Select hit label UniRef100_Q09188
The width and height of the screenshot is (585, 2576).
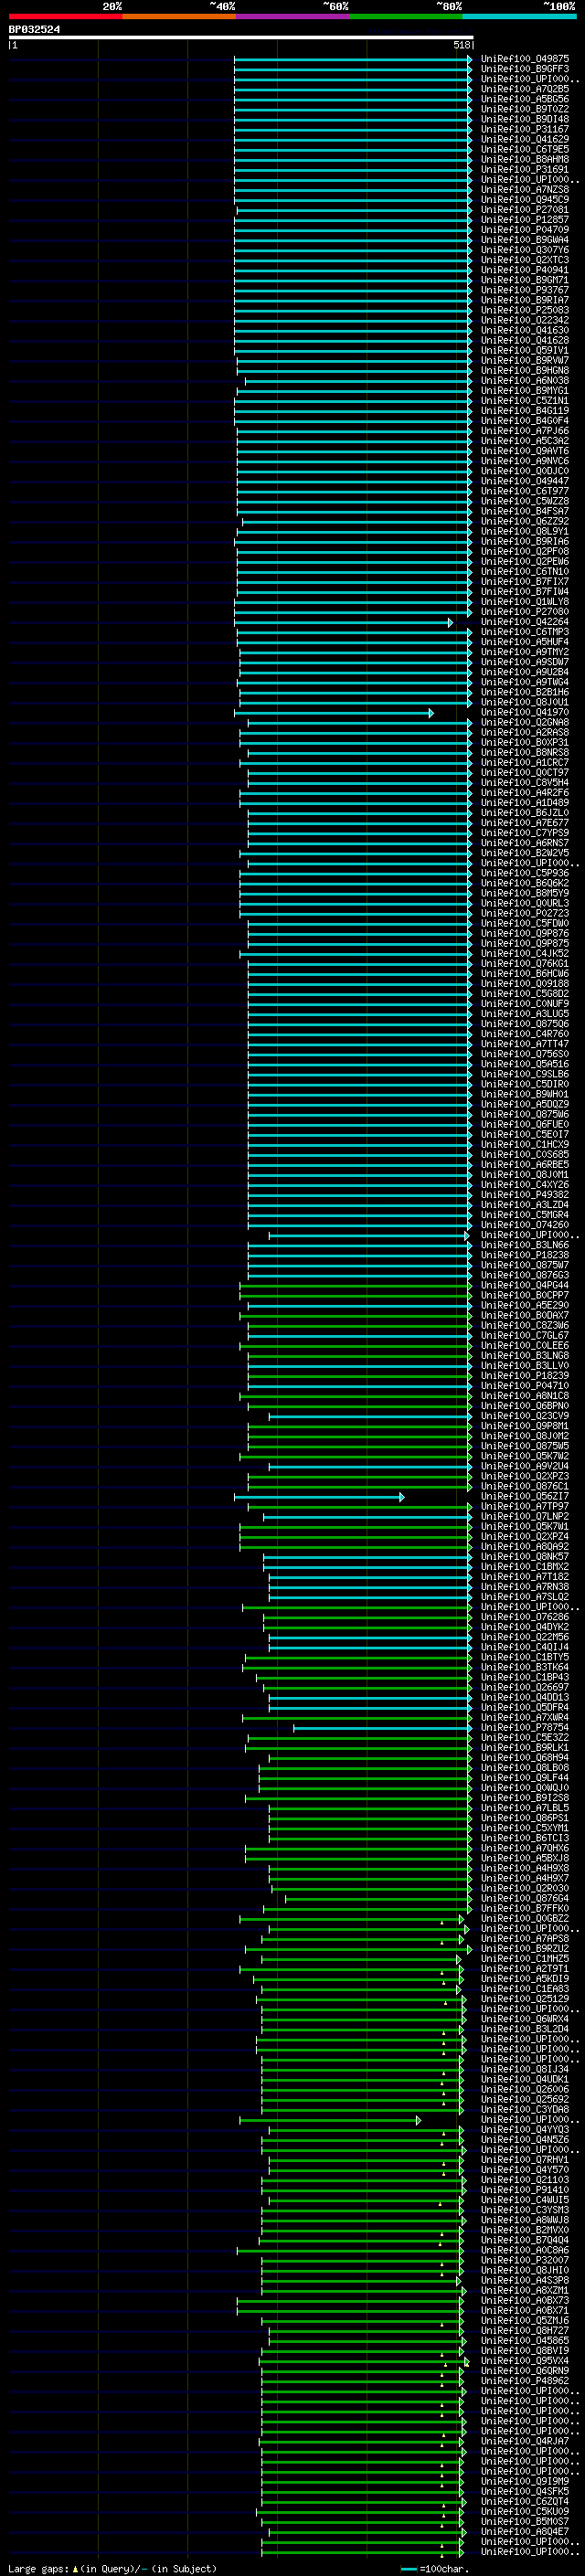pyautogui.click(x=525, y=984)
